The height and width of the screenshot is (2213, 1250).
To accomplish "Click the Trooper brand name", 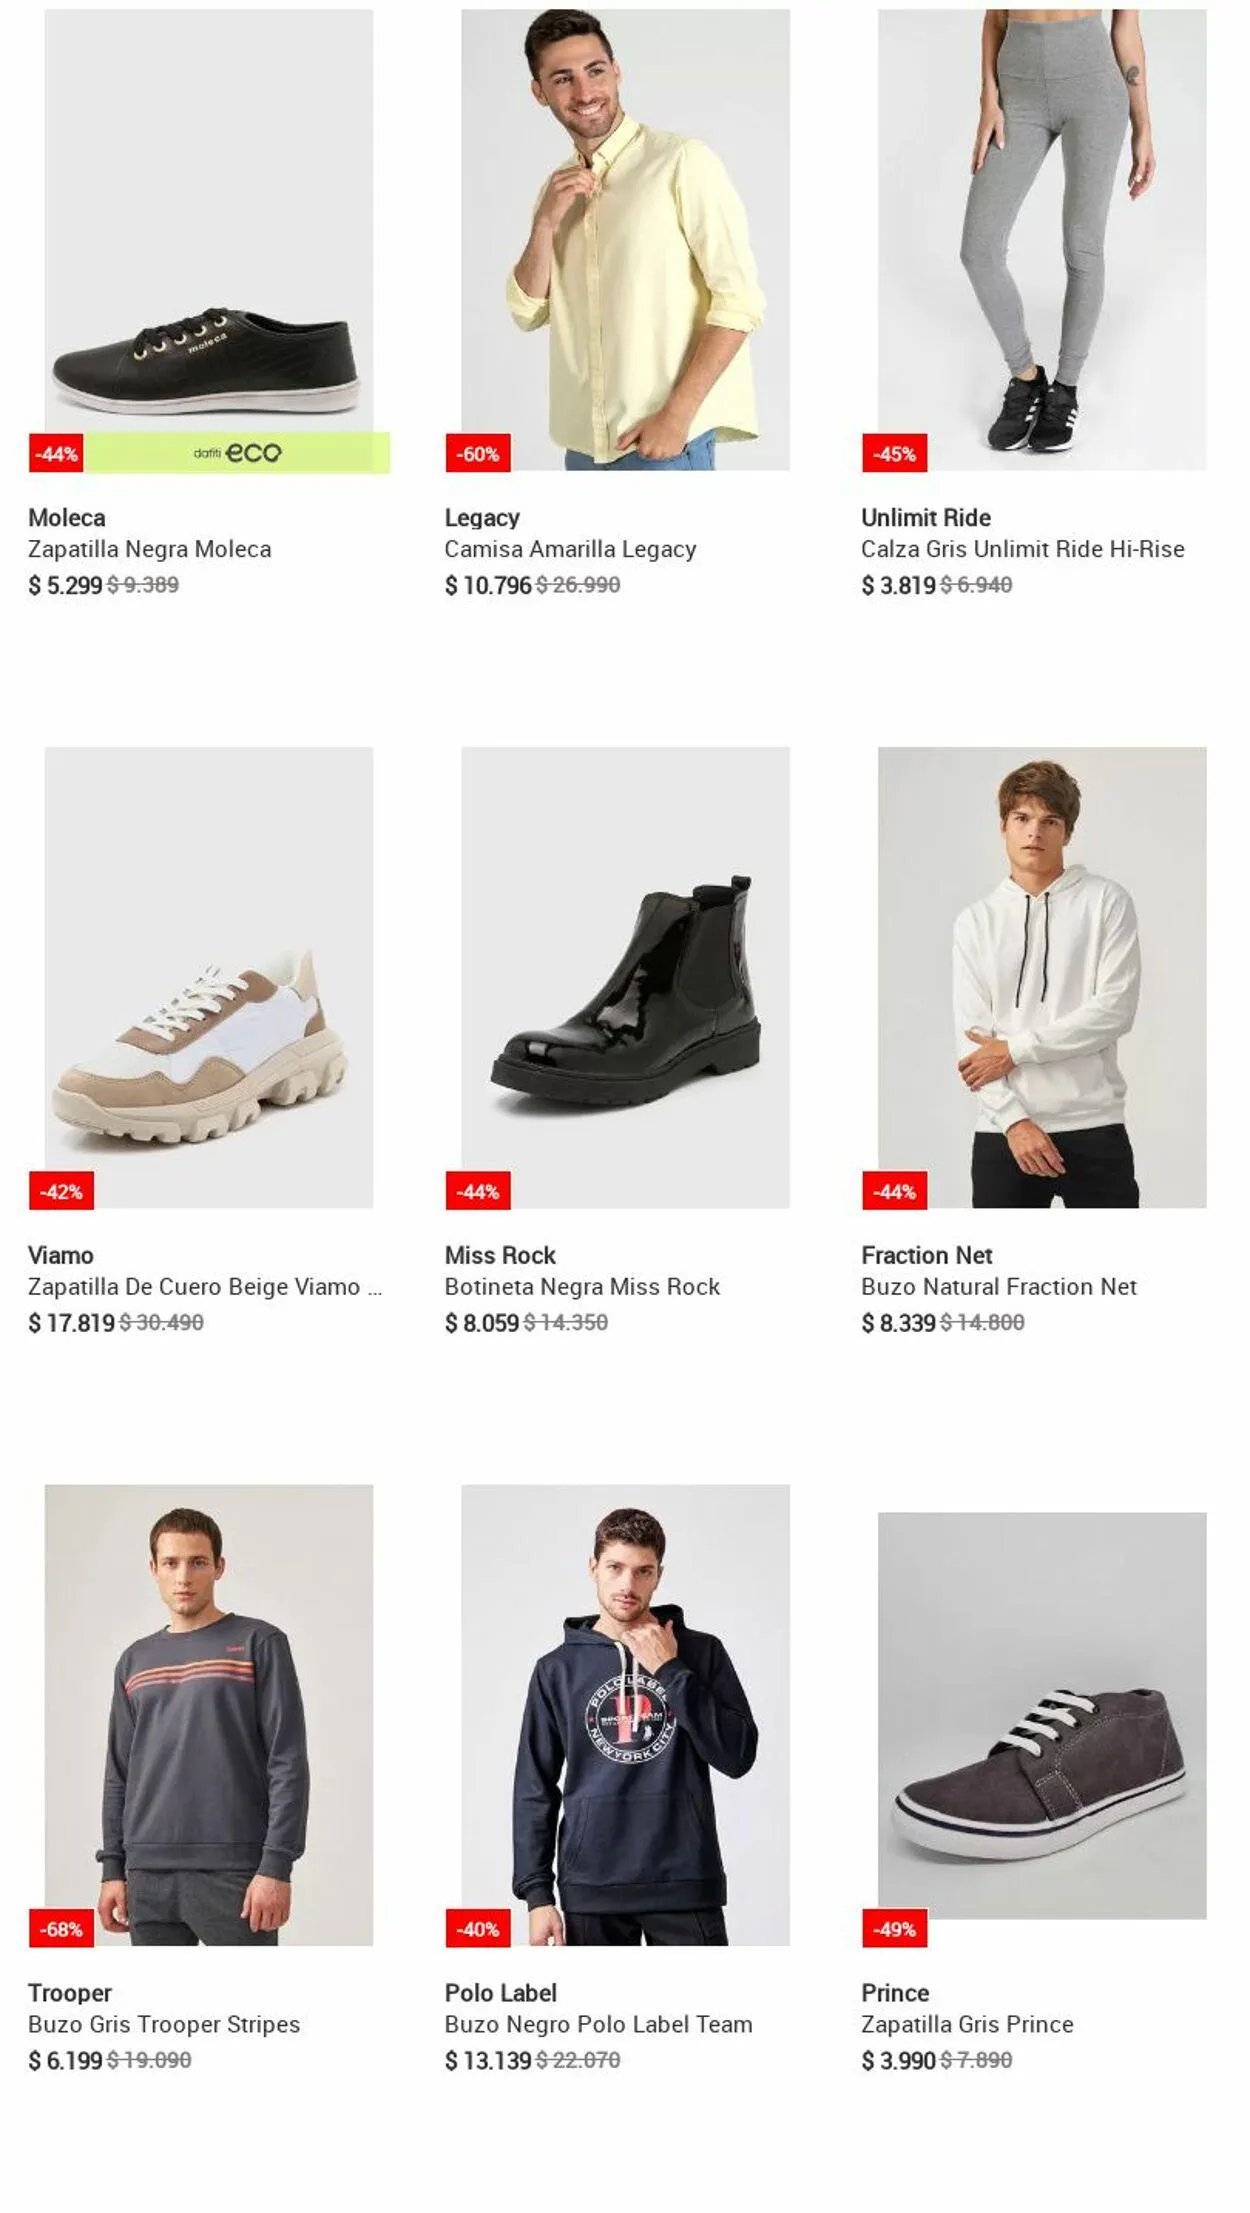I will 70,1993.
